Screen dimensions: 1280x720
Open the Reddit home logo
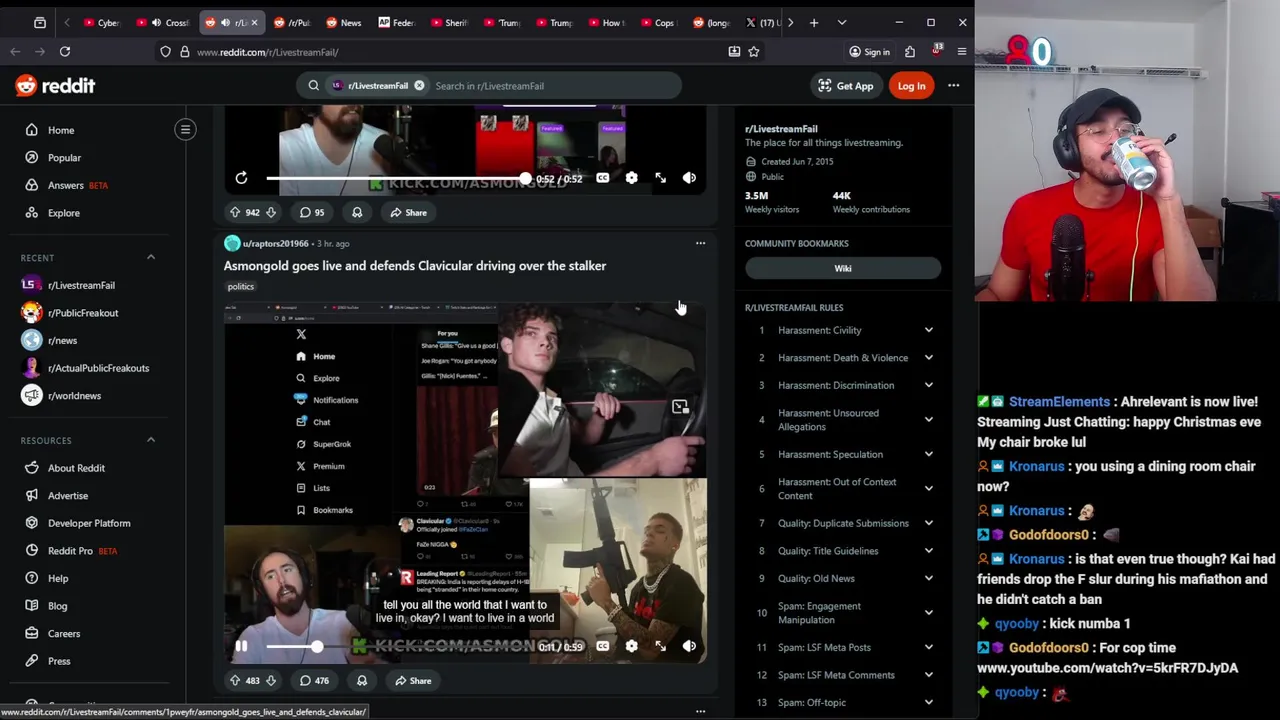tap(55, 86)
